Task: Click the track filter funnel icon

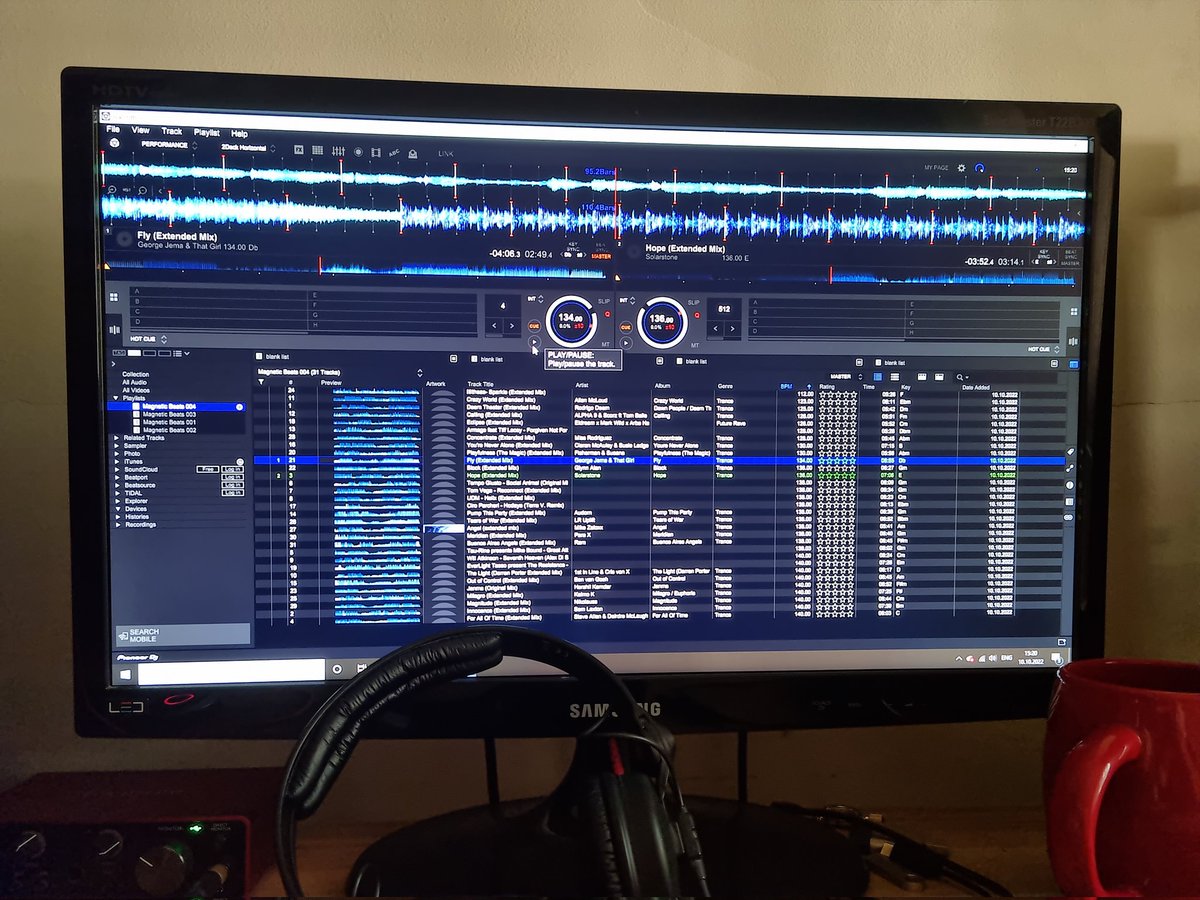Action: point(262,382)
